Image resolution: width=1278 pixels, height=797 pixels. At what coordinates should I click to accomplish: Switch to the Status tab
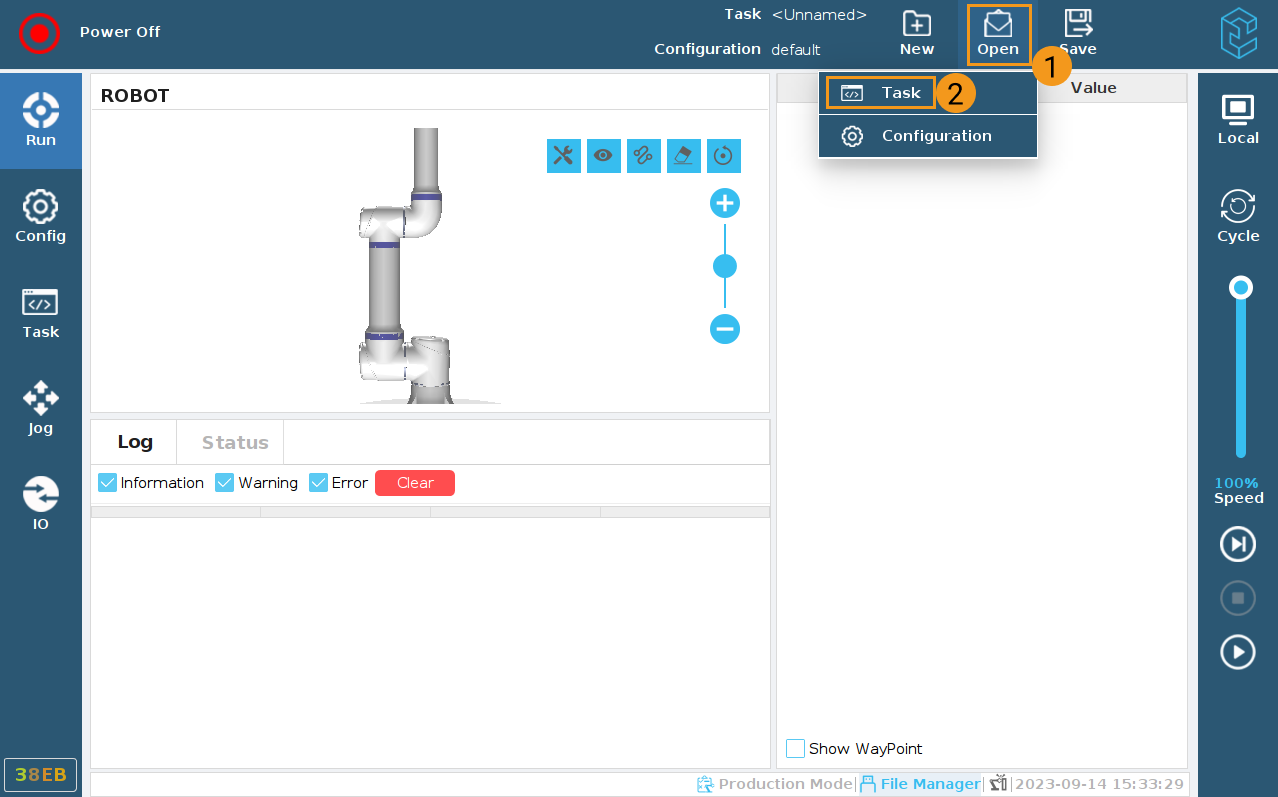pyautogui.click(x=235, y=442)
